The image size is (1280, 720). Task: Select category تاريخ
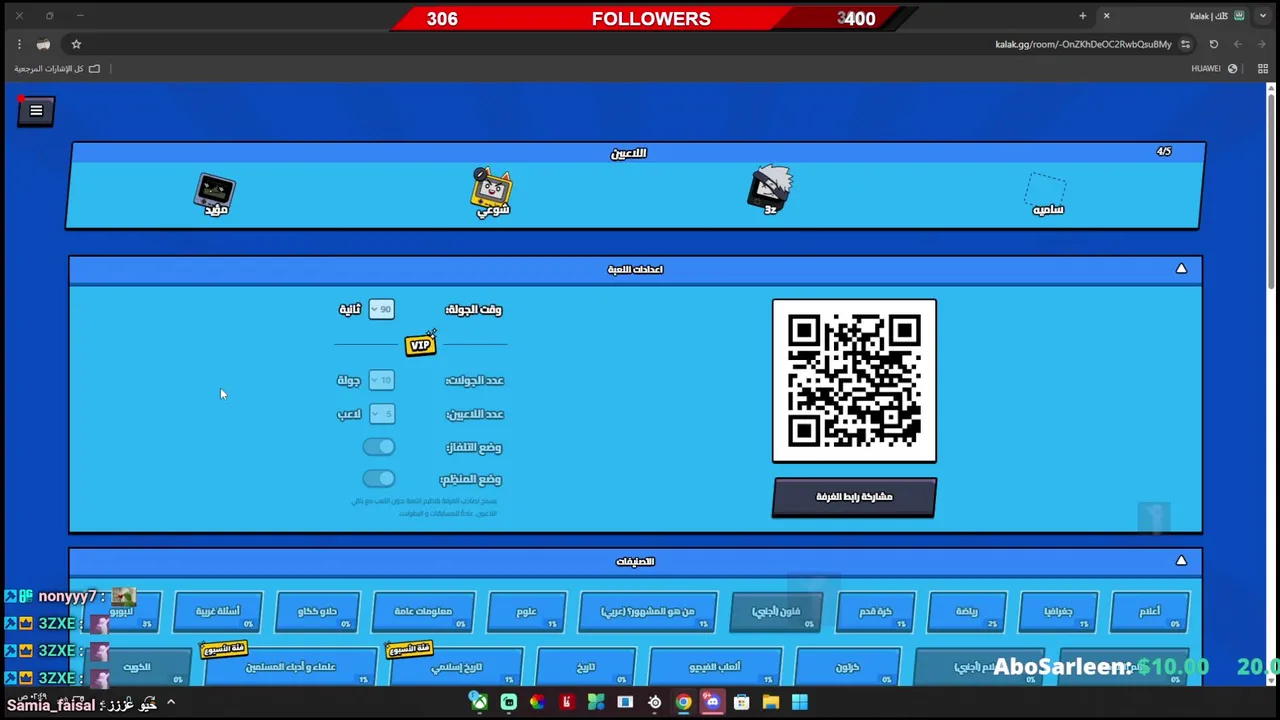tap(586, 666)
